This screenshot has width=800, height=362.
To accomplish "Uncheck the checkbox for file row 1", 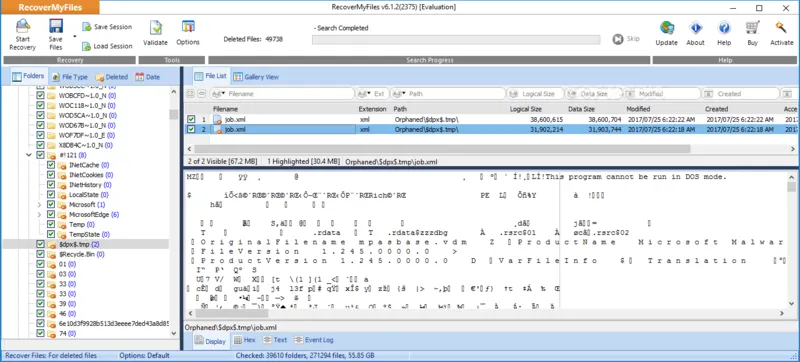I will coord(191,119).
